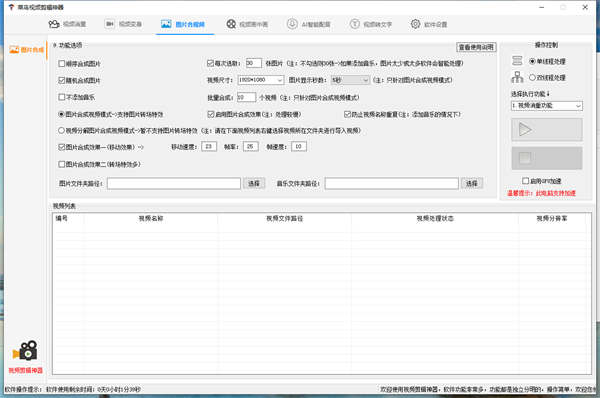The image size is (600, 398).
Task: Open the 图片显示秒数 5秒 dropdown
Action: tap(350, 80)
